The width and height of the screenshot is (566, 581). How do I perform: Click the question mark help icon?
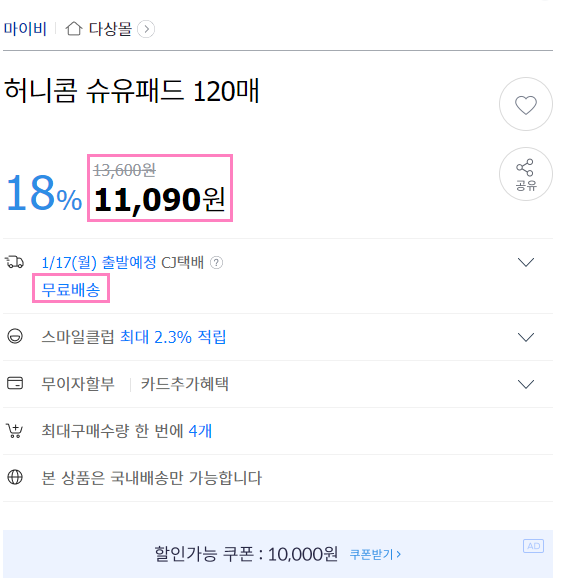pyautogui.click(x=216, y=263)
